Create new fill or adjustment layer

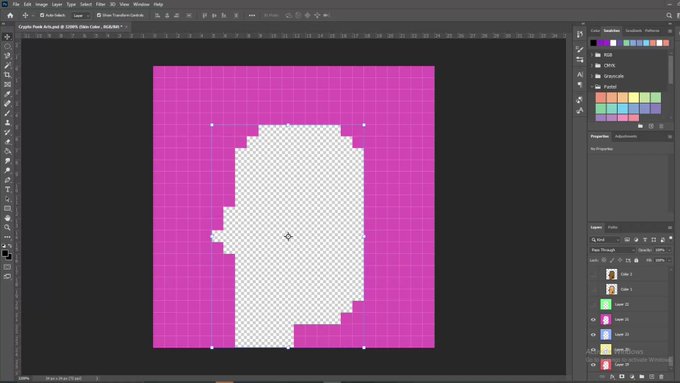click(x=632, y=376)
